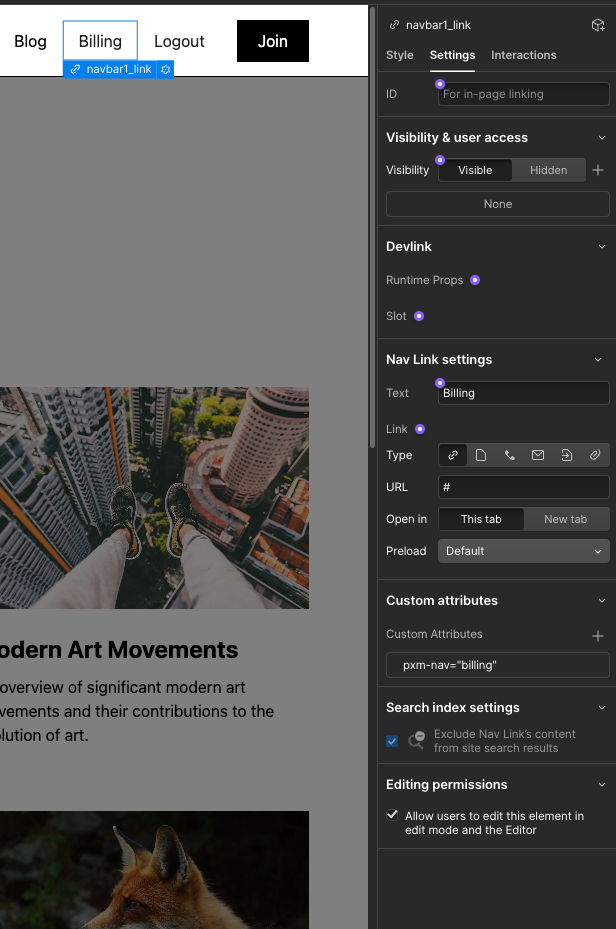The image size is (616, 929).
Task: Click the purple dot beside Runtime Props
Action: (x=475, y=280)
